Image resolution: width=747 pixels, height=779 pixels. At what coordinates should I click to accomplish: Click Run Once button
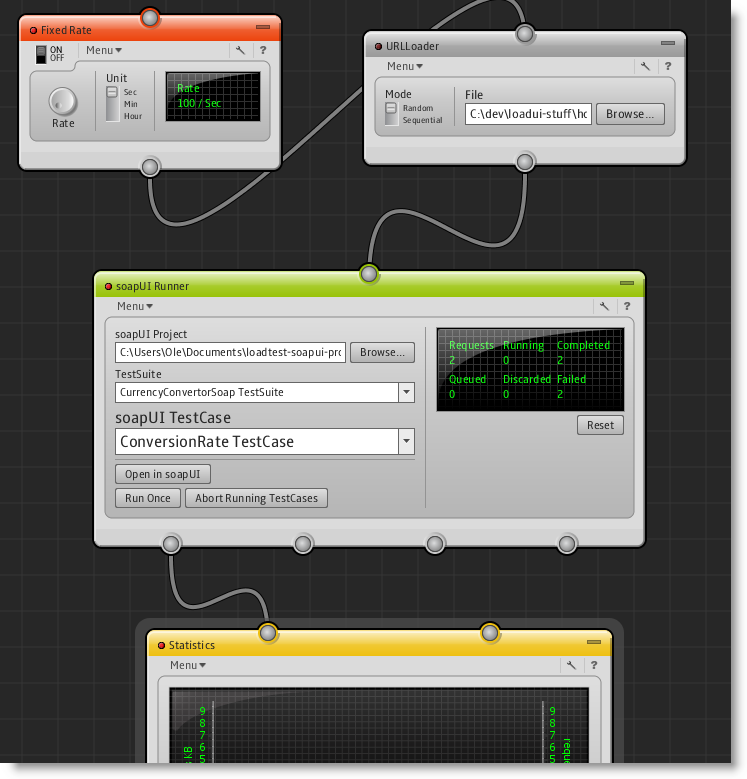(x=148, y=498)
